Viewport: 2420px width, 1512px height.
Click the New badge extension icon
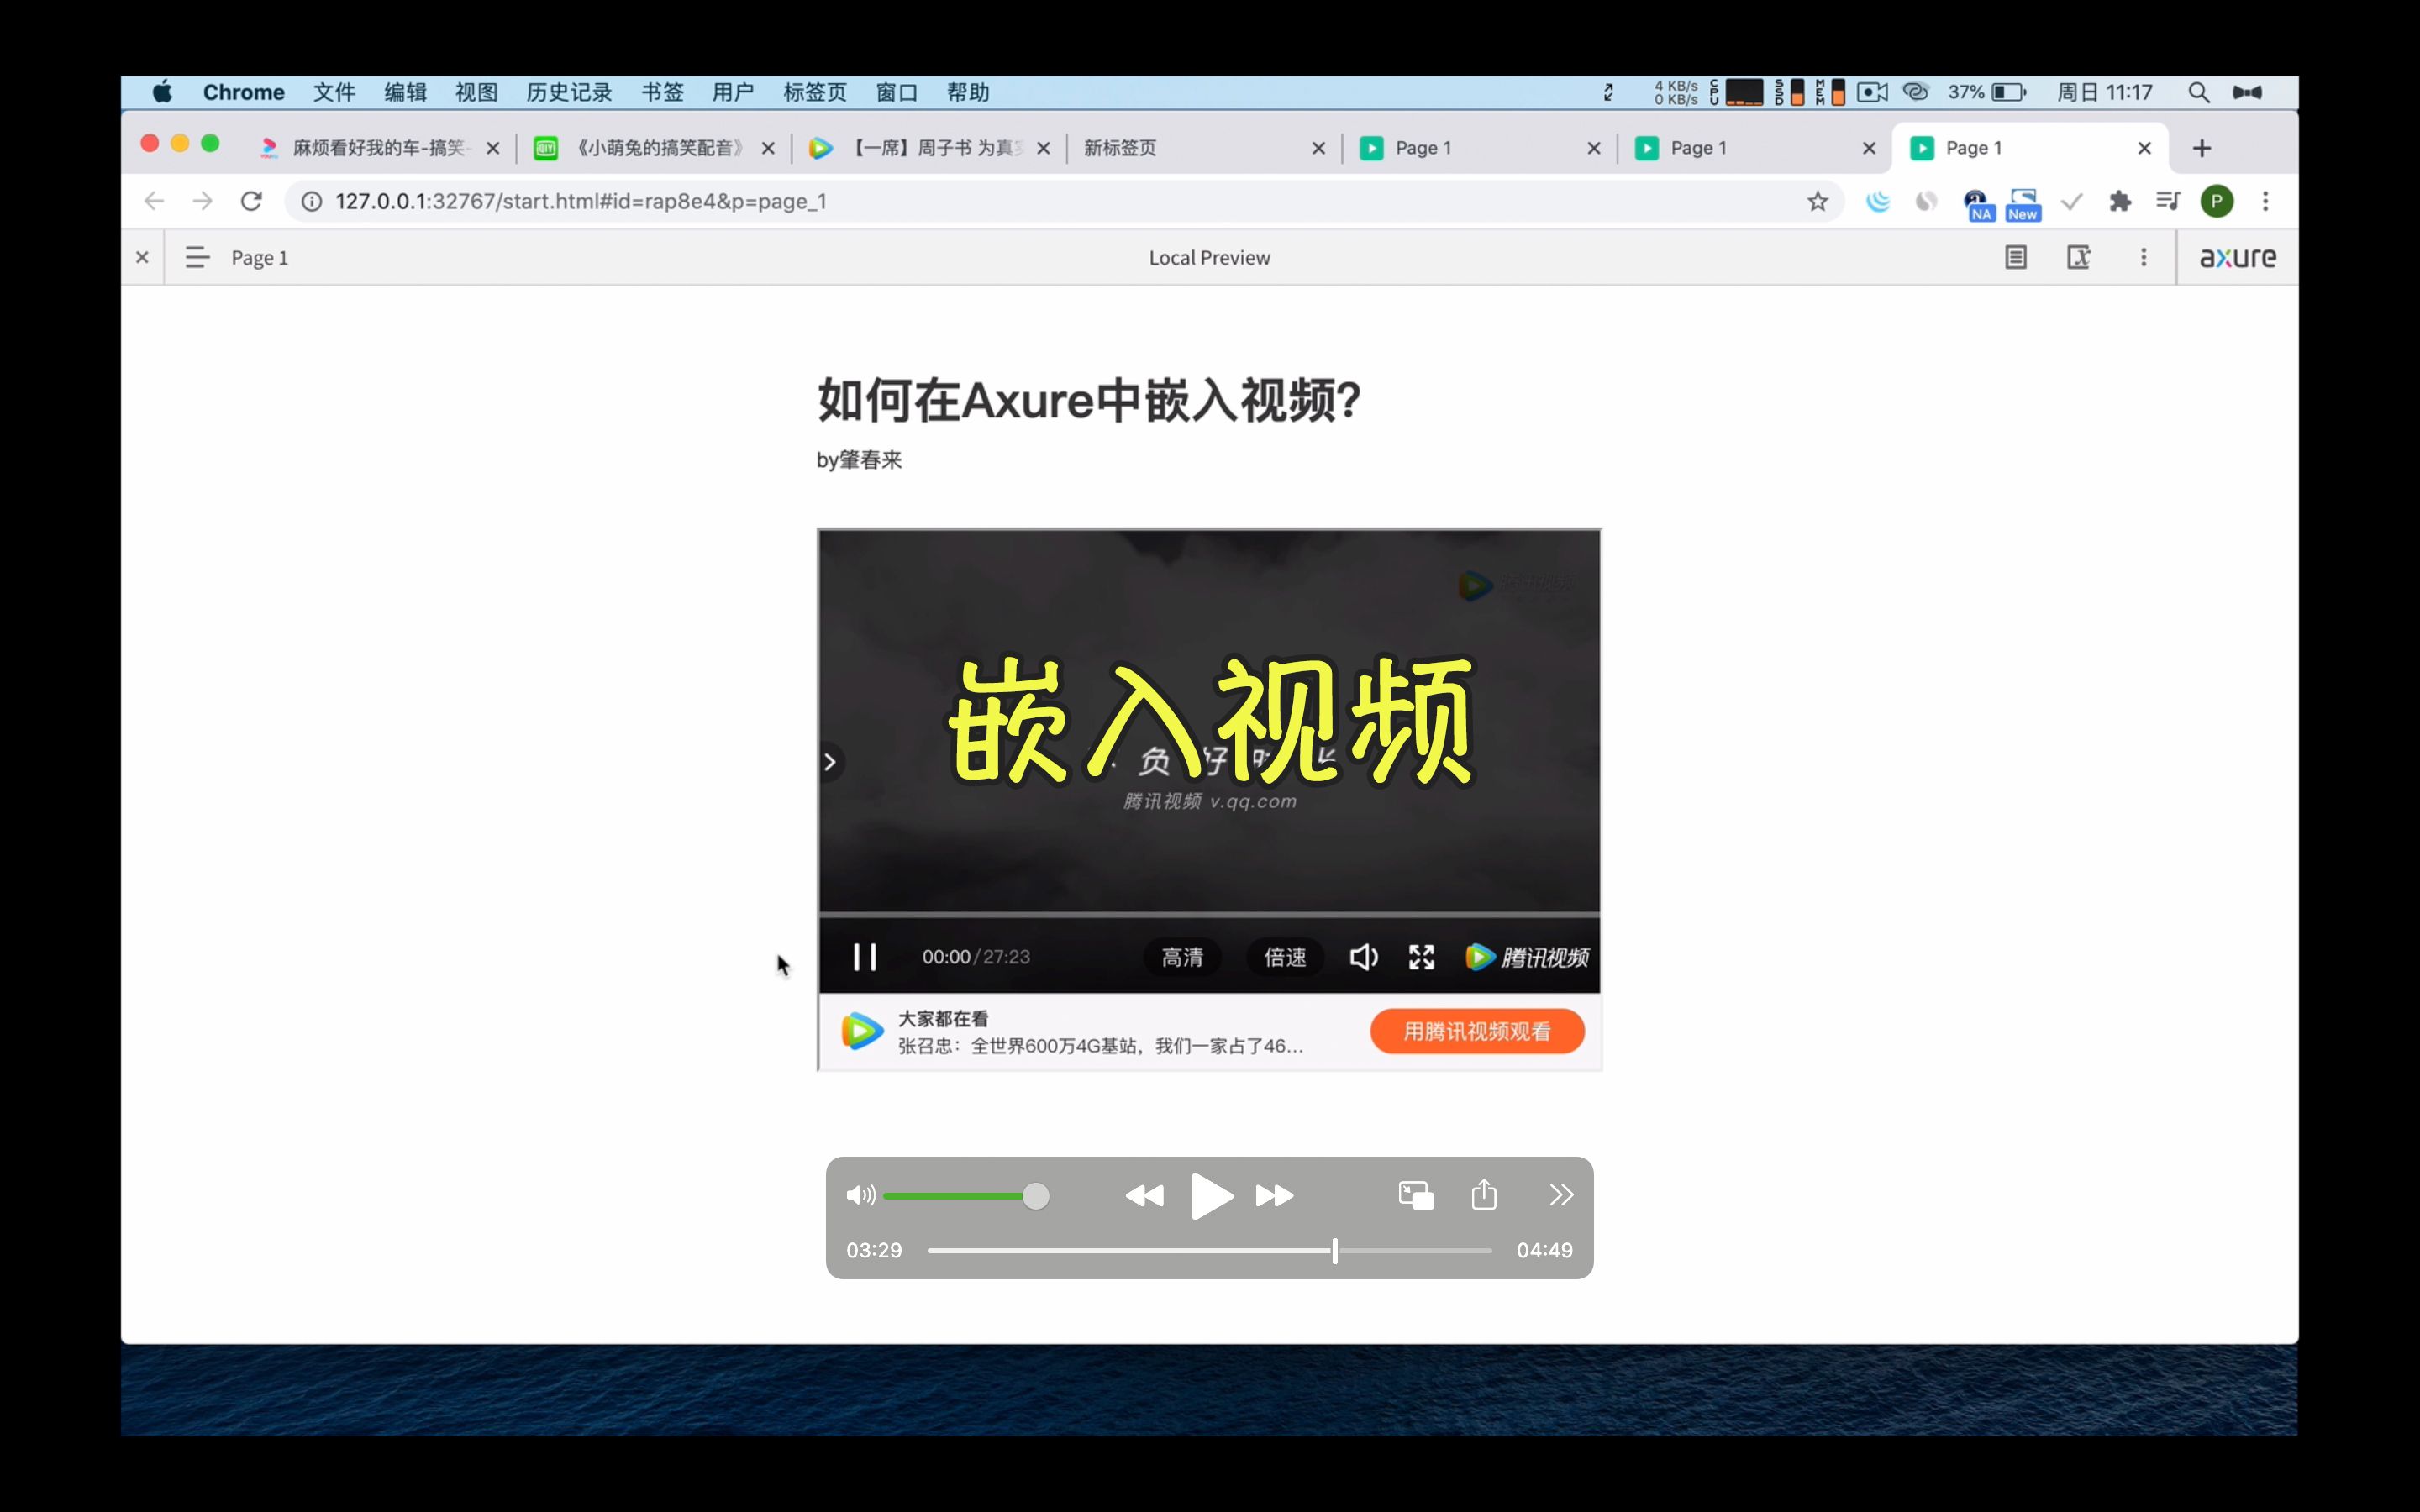[x=2023, y=204]
